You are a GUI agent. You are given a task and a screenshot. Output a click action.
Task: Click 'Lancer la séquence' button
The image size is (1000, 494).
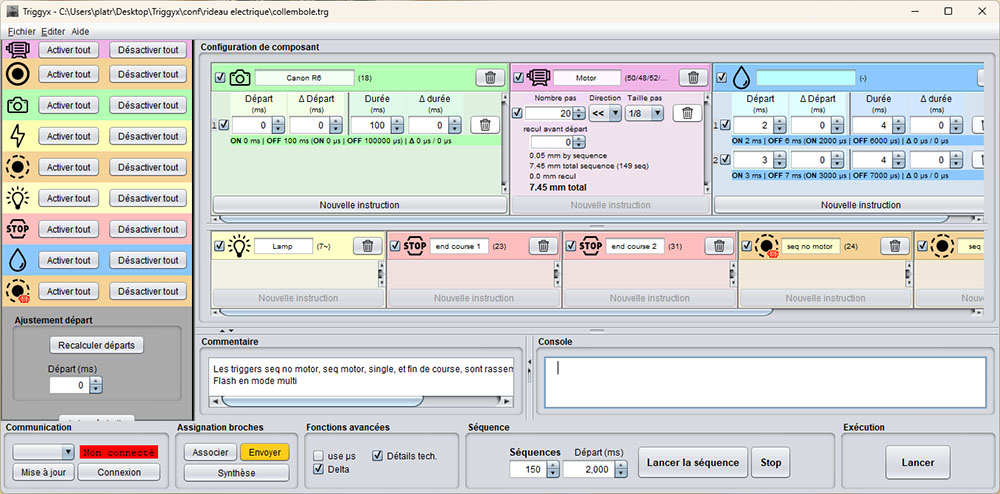point(692,462)
